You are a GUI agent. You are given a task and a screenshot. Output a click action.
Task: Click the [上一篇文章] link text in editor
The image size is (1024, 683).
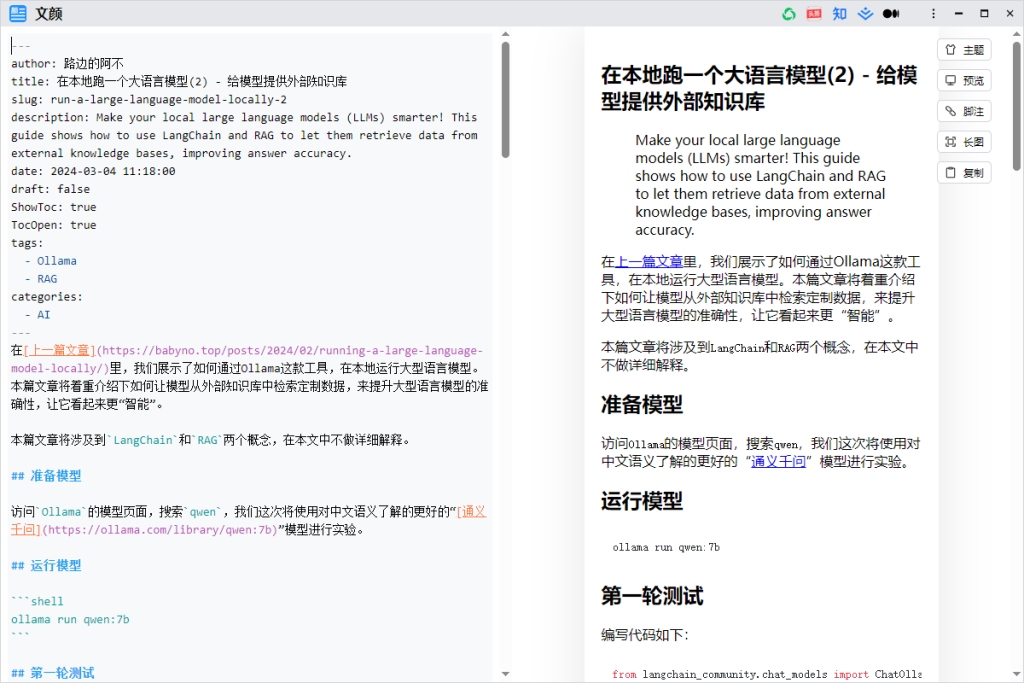click(x=59, y=351)
